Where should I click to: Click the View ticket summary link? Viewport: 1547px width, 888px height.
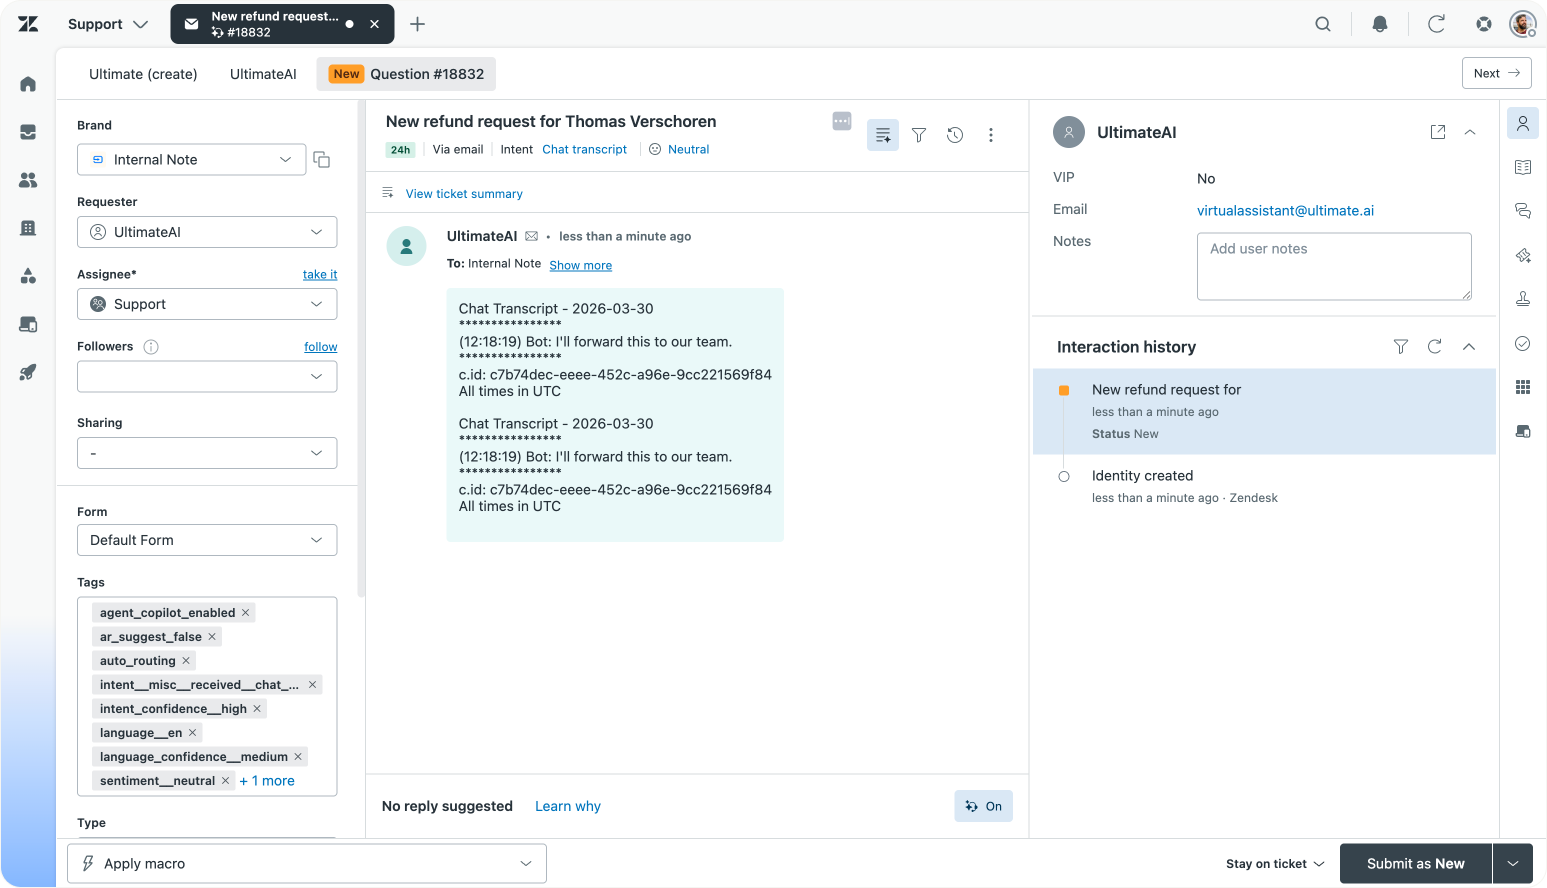464,194
